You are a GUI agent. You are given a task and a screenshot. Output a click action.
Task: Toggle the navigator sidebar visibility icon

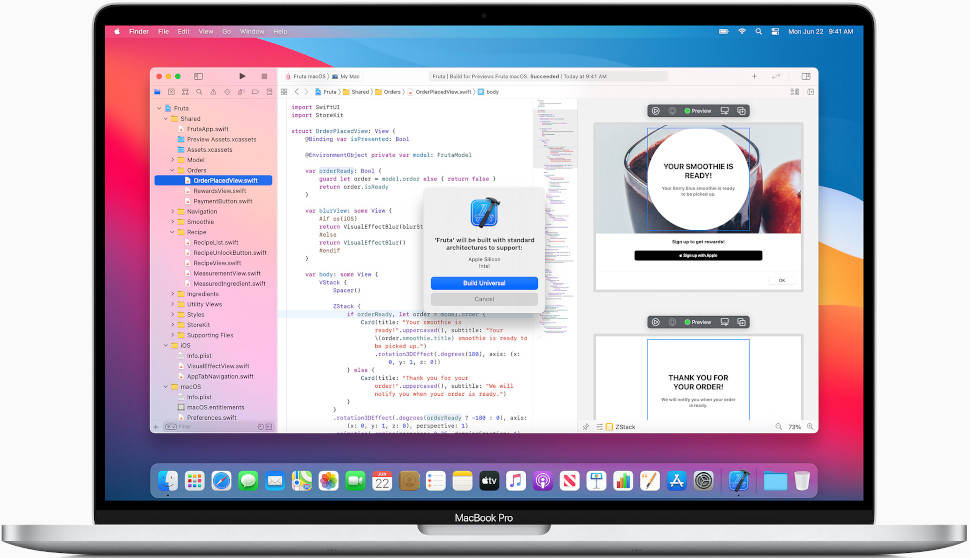point(199,76)
